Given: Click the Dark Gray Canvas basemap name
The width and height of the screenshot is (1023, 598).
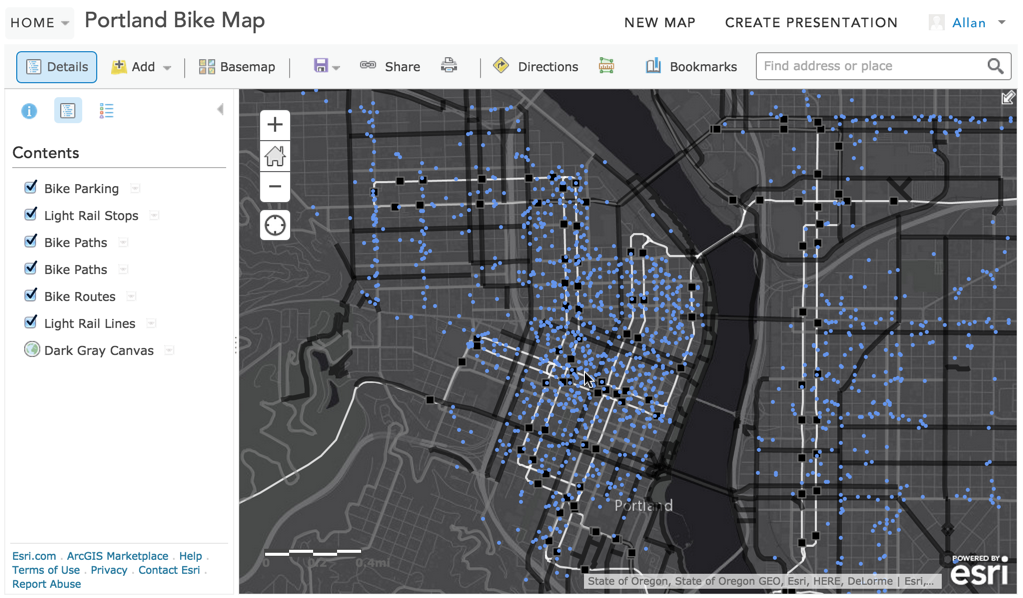Looking at the screenshot, I should pyautogui.click(x=99, y=350).
